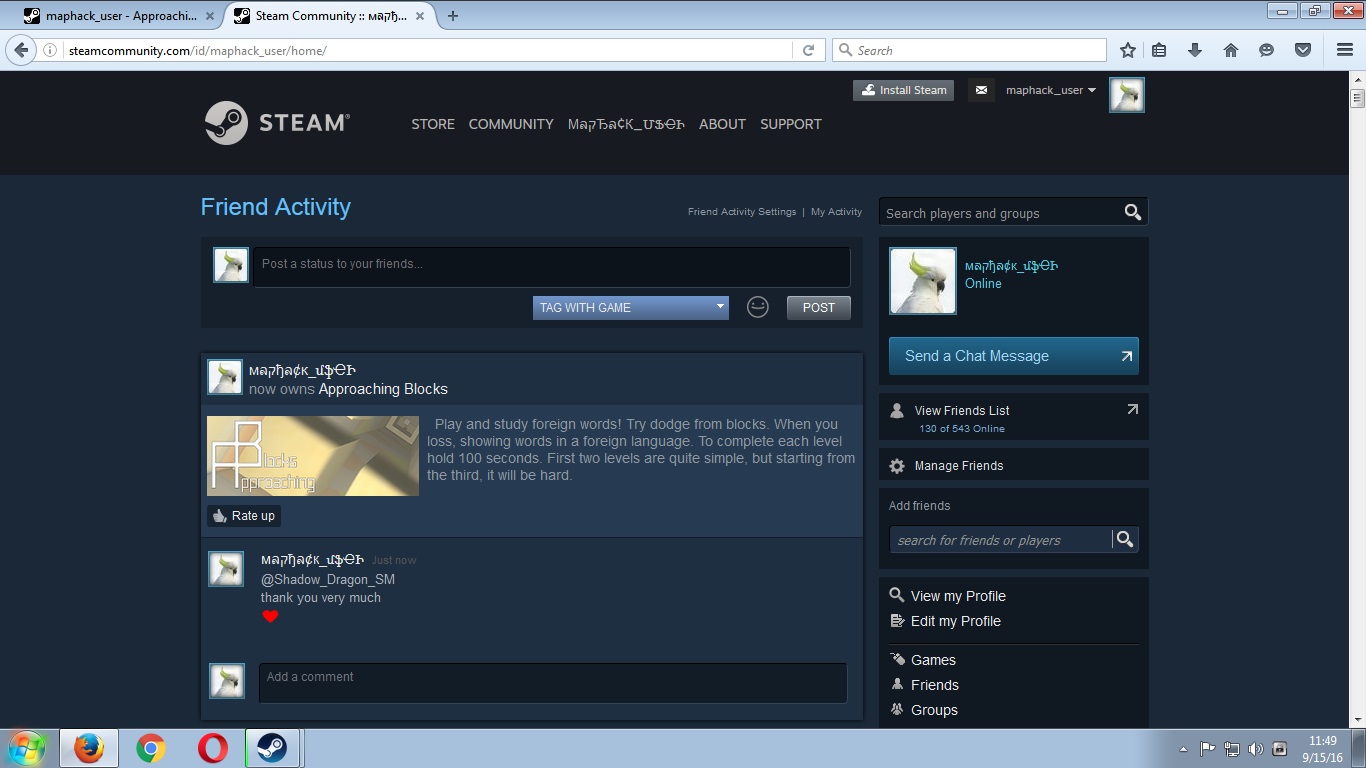The width and height of the screenshot is (1366, 768).
Task: Click the Friend Activity page heading
Action: pos(276,207)
